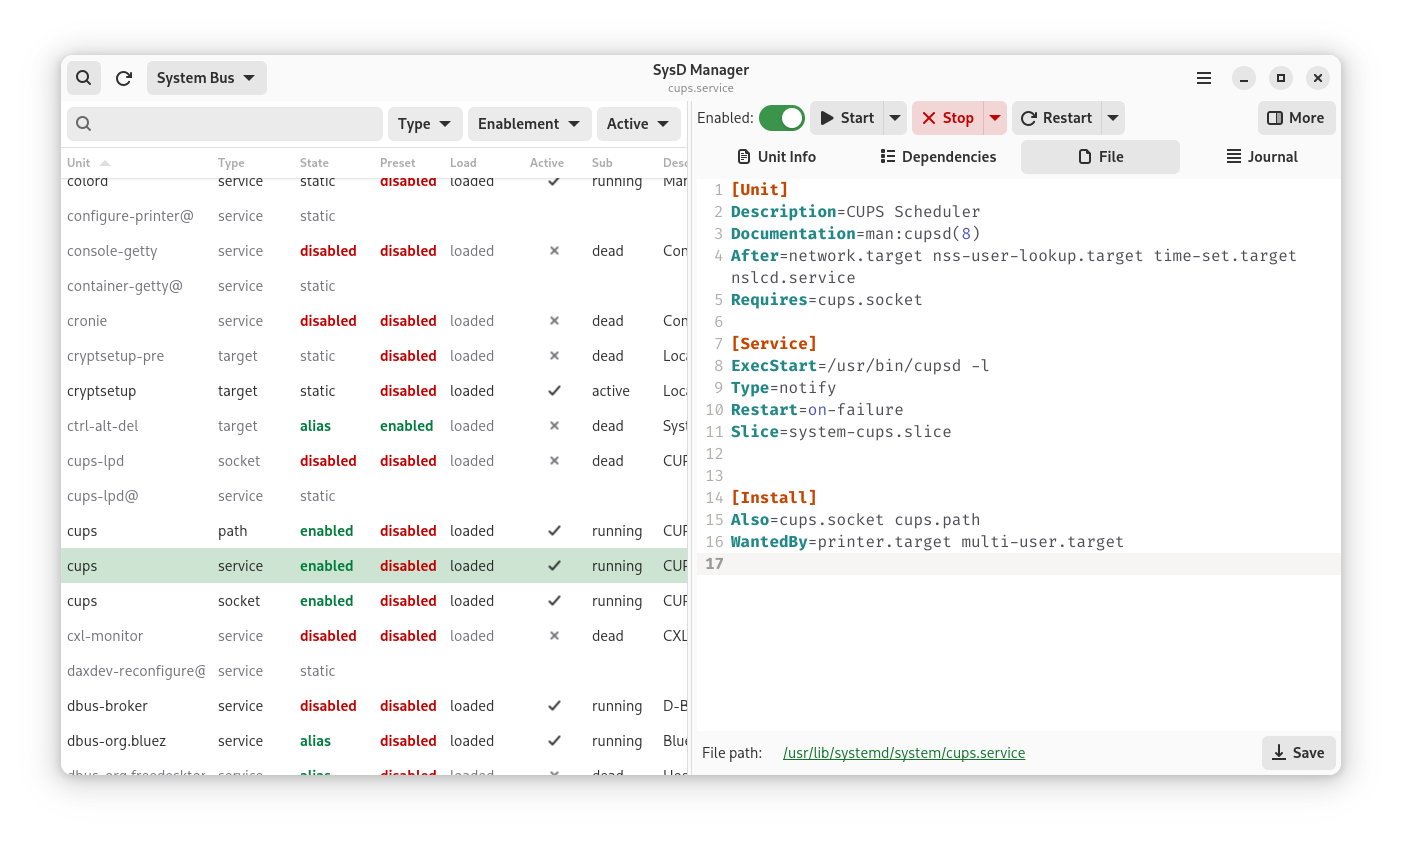Open the Type filter dropdown

425,124
